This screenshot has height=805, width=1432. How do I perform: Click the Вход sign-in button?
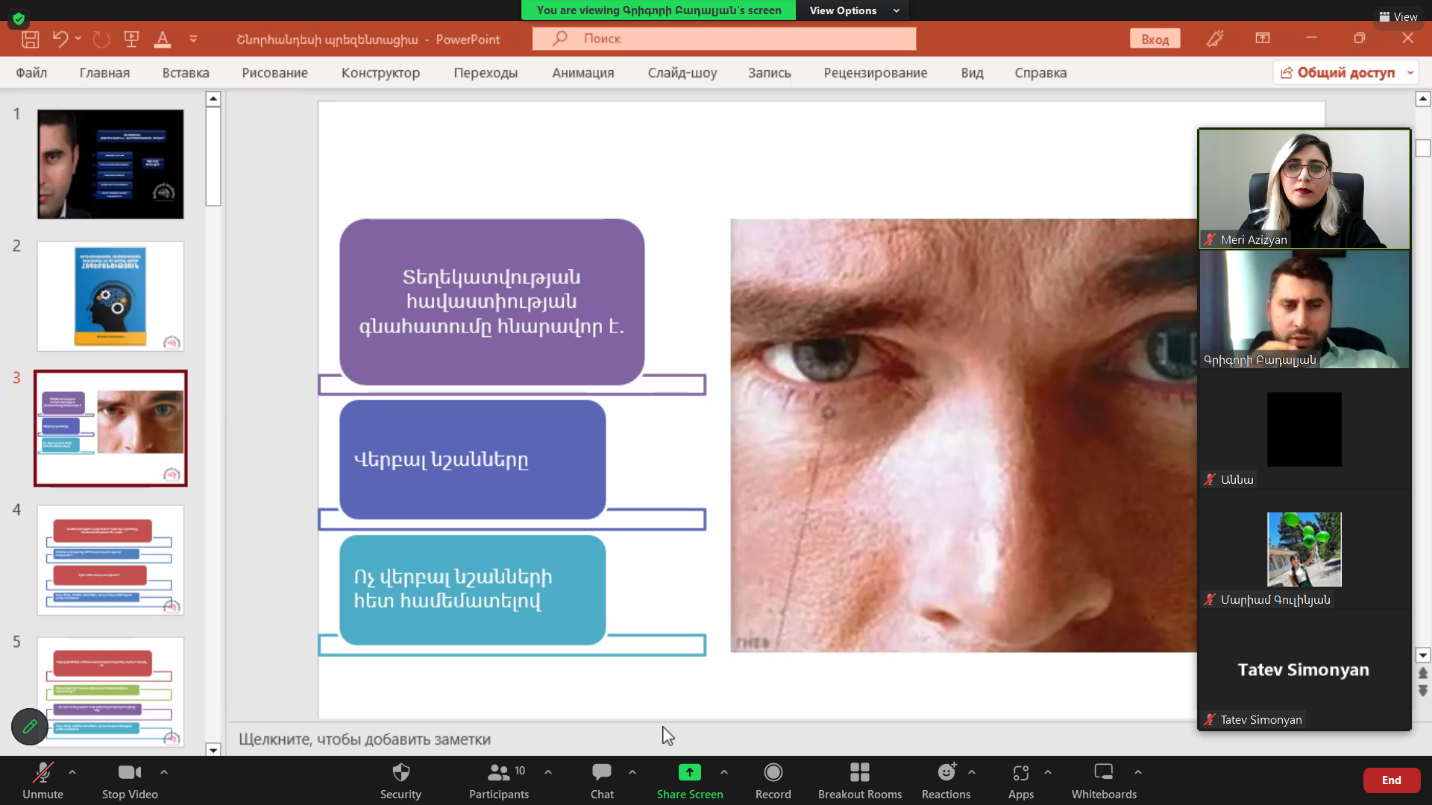tap(1155, 39)
